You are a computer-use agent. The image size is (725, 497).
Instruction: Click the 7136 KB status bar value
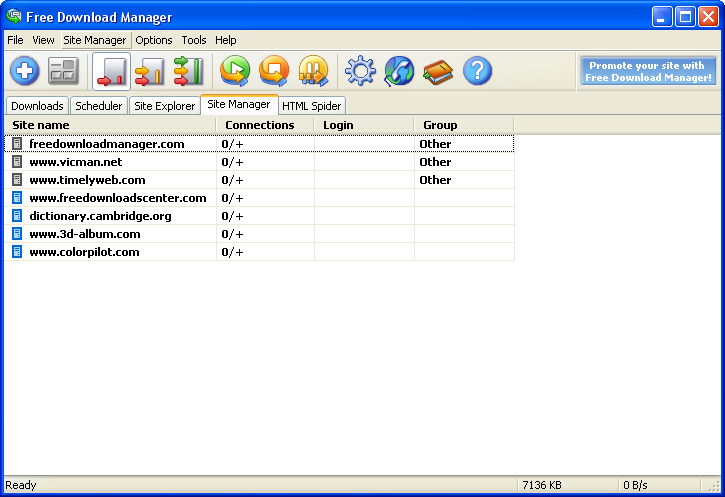pyautogui.click(x=542, y=485)
